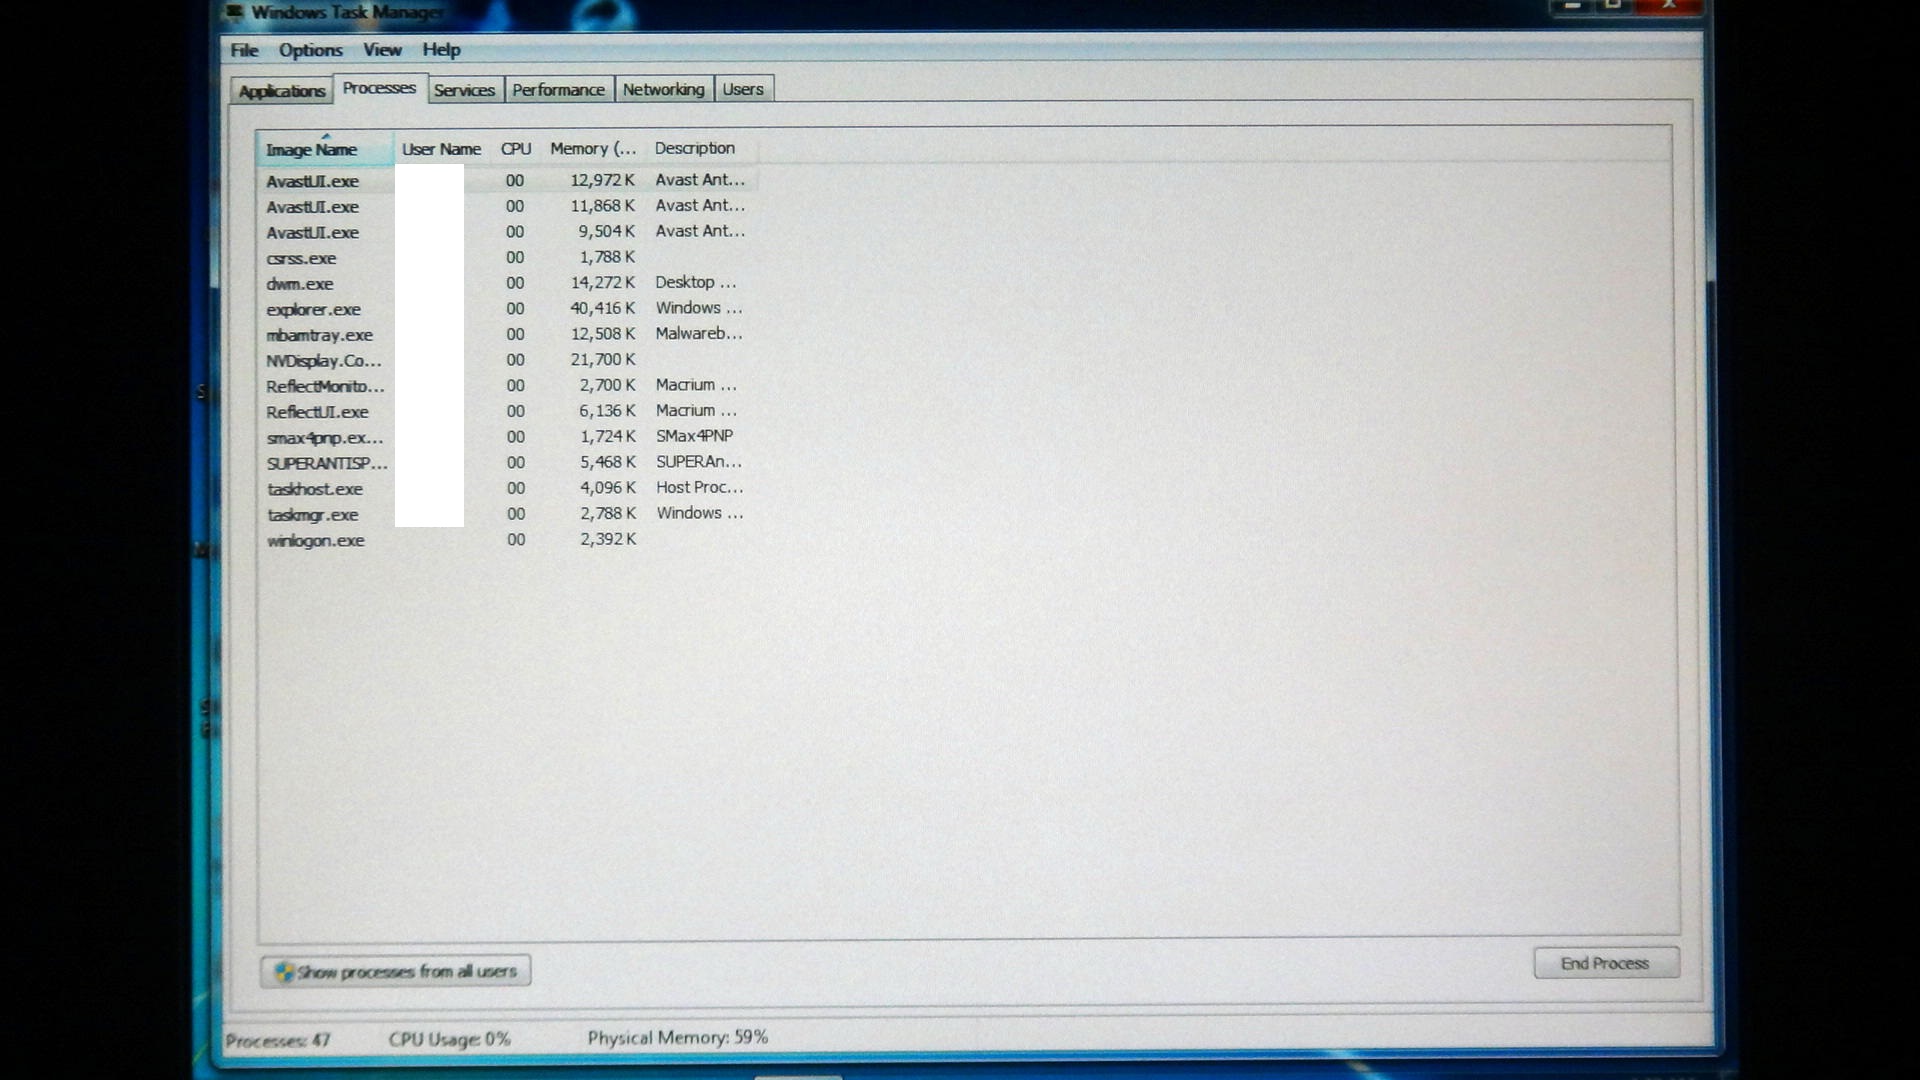Click the CPU Usage: 0% status entry

450,1039
